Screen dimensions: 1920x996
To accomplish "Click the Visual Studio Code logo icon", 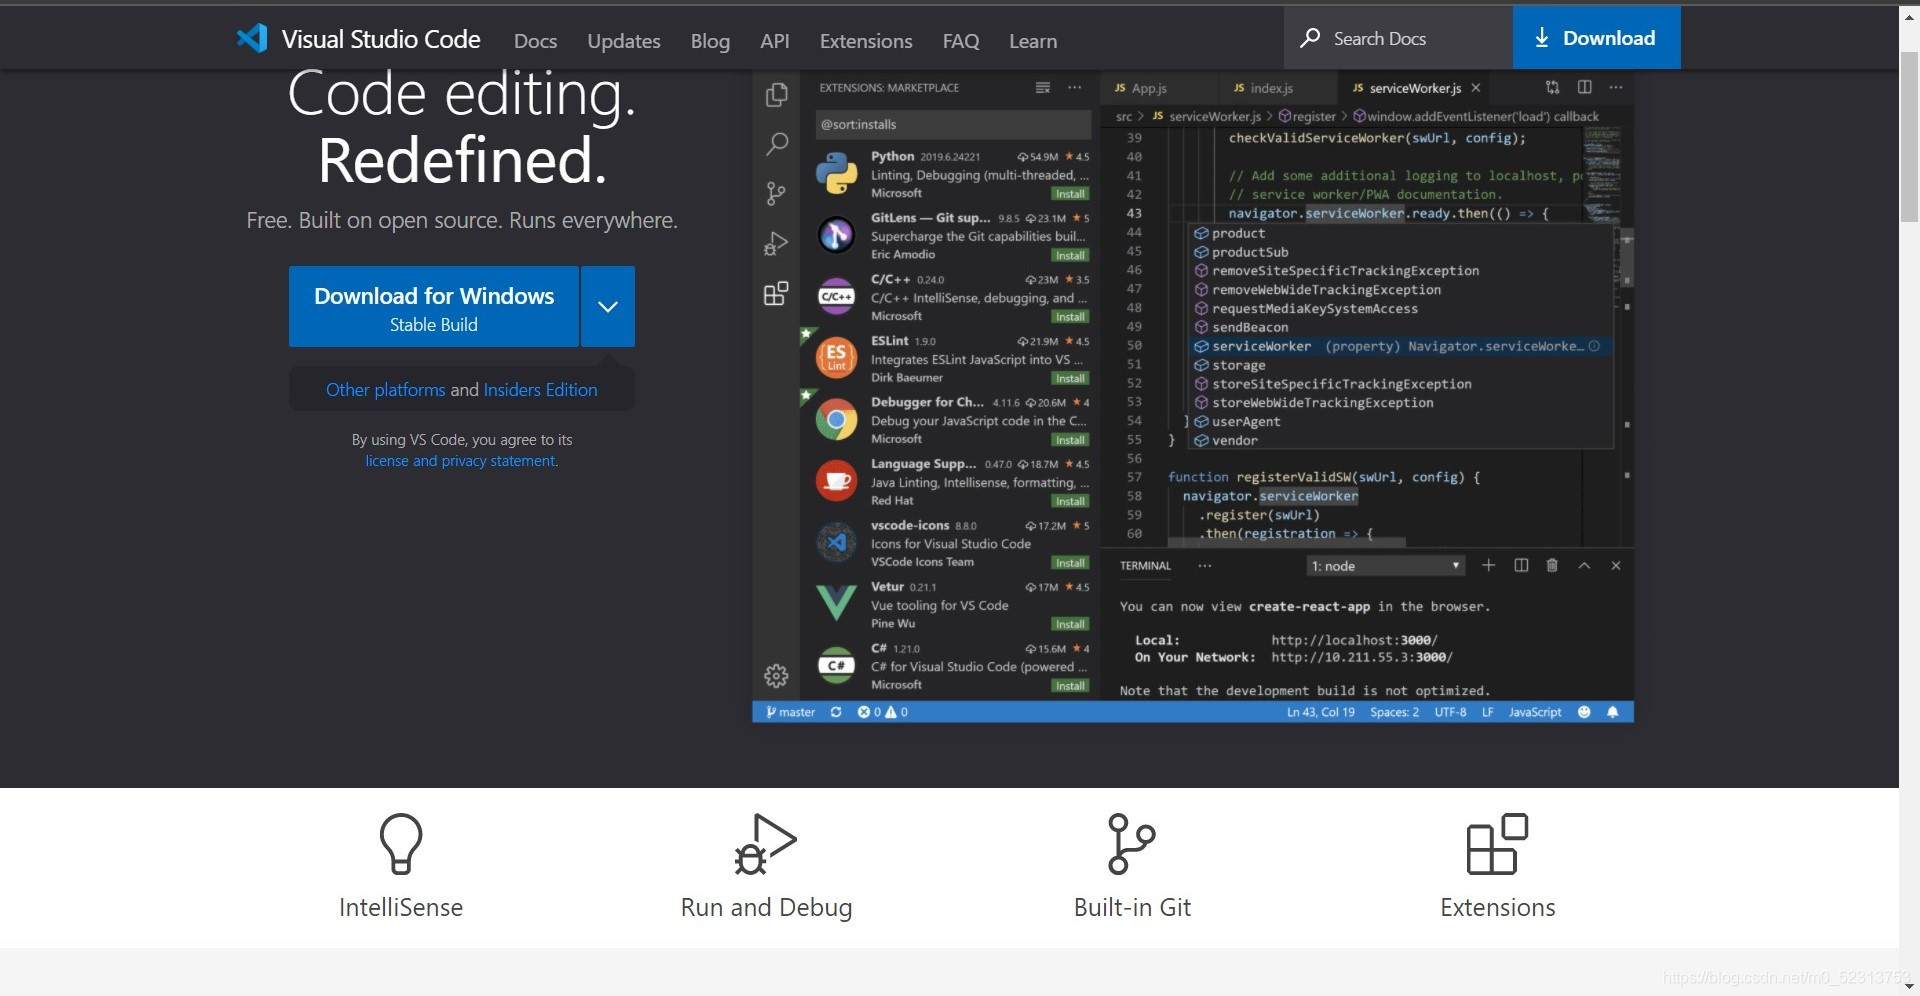I will [x=252, y=38].
